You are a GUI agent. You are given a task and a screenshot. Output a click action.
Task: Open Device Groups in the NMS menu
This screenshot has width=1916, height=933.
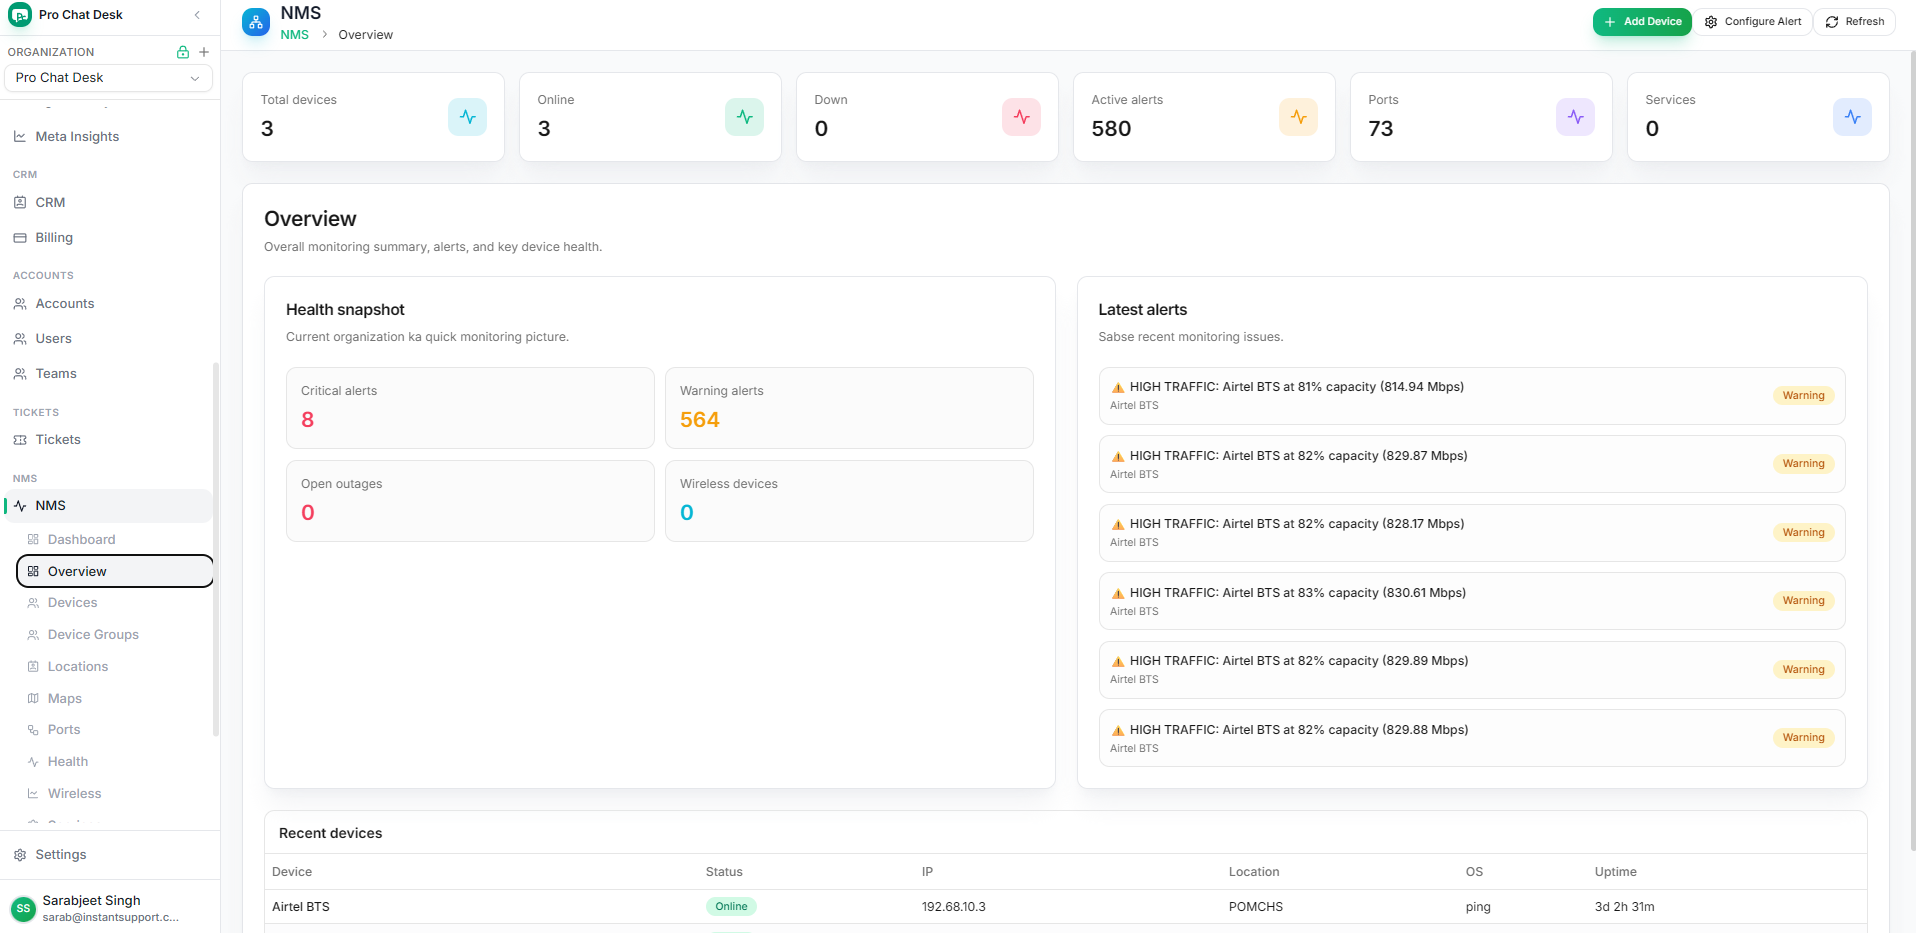pos(93,635)
